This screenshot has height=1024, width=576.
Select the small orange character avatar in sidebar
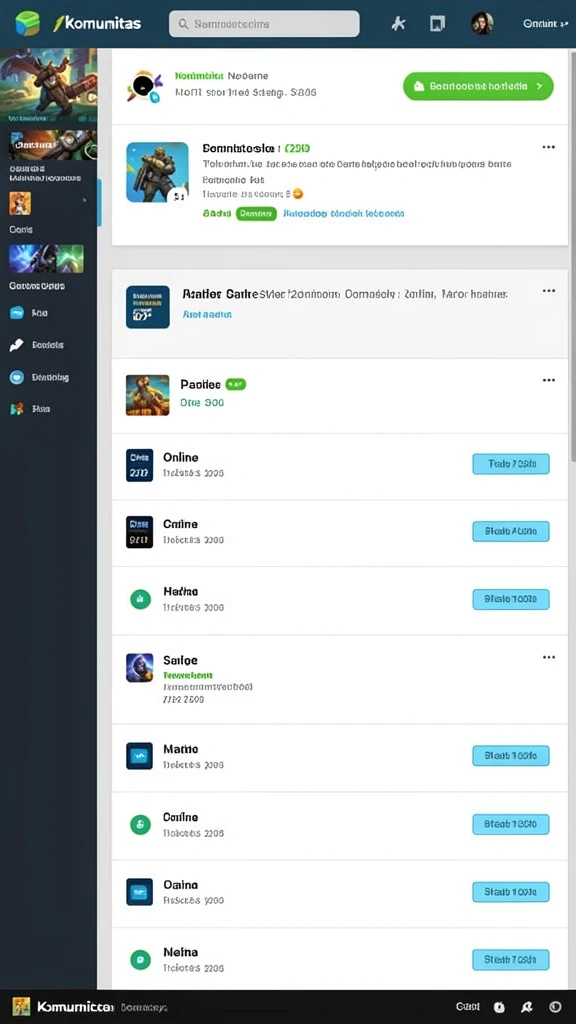20,203
